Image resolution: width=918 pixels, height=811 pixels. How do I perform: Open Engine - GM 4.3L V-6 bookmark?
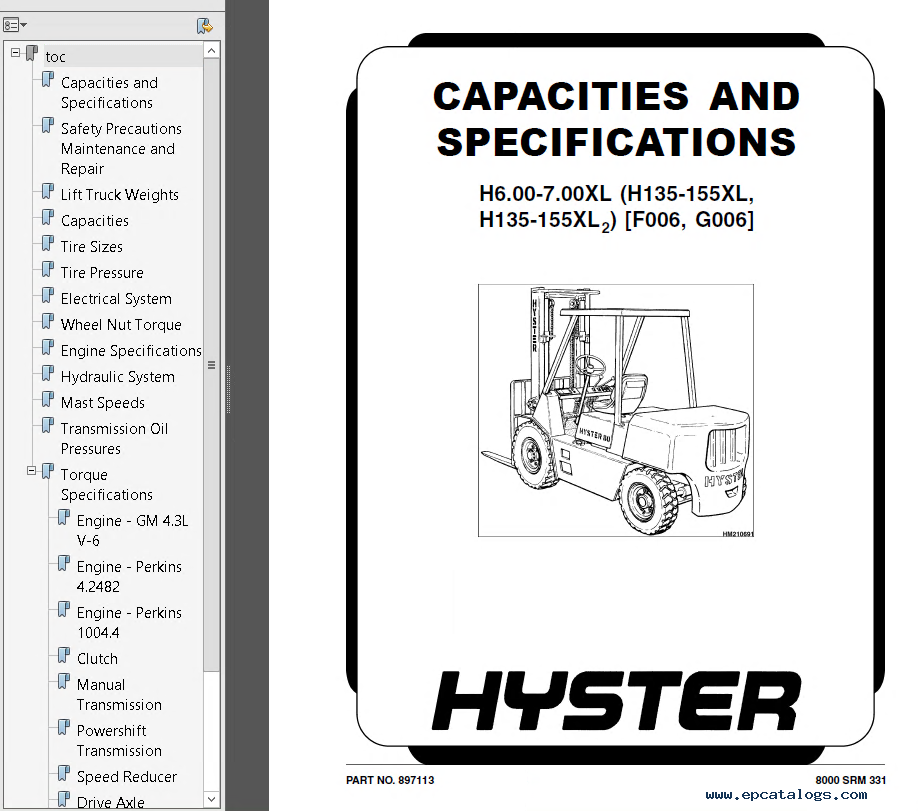coord(132,531)
